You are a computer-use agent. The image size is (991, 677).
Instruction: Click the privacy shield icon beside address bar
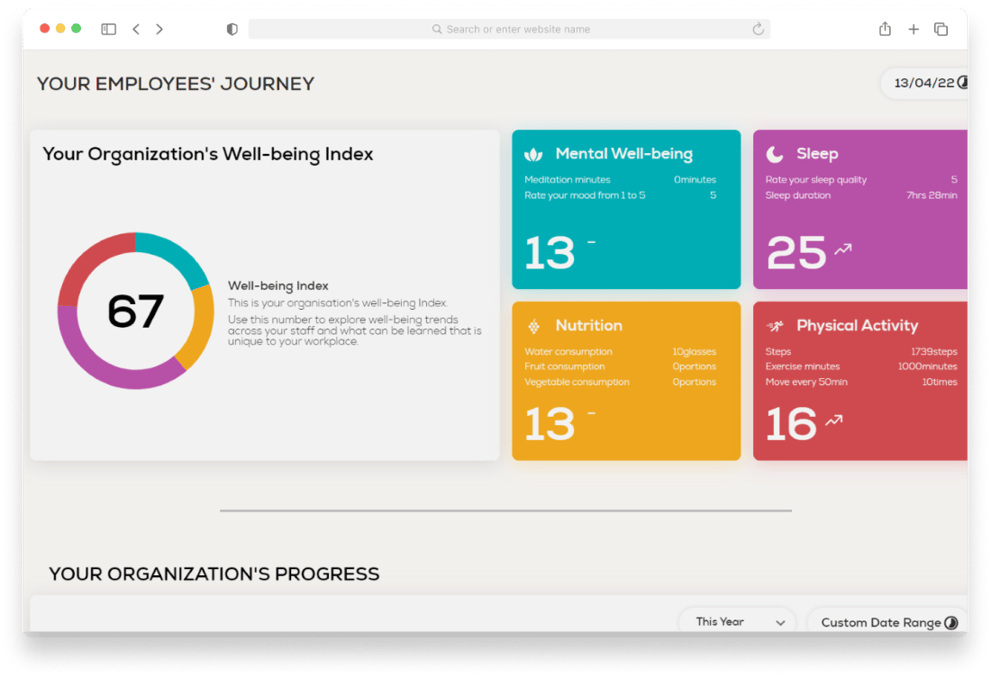(232, 29)
